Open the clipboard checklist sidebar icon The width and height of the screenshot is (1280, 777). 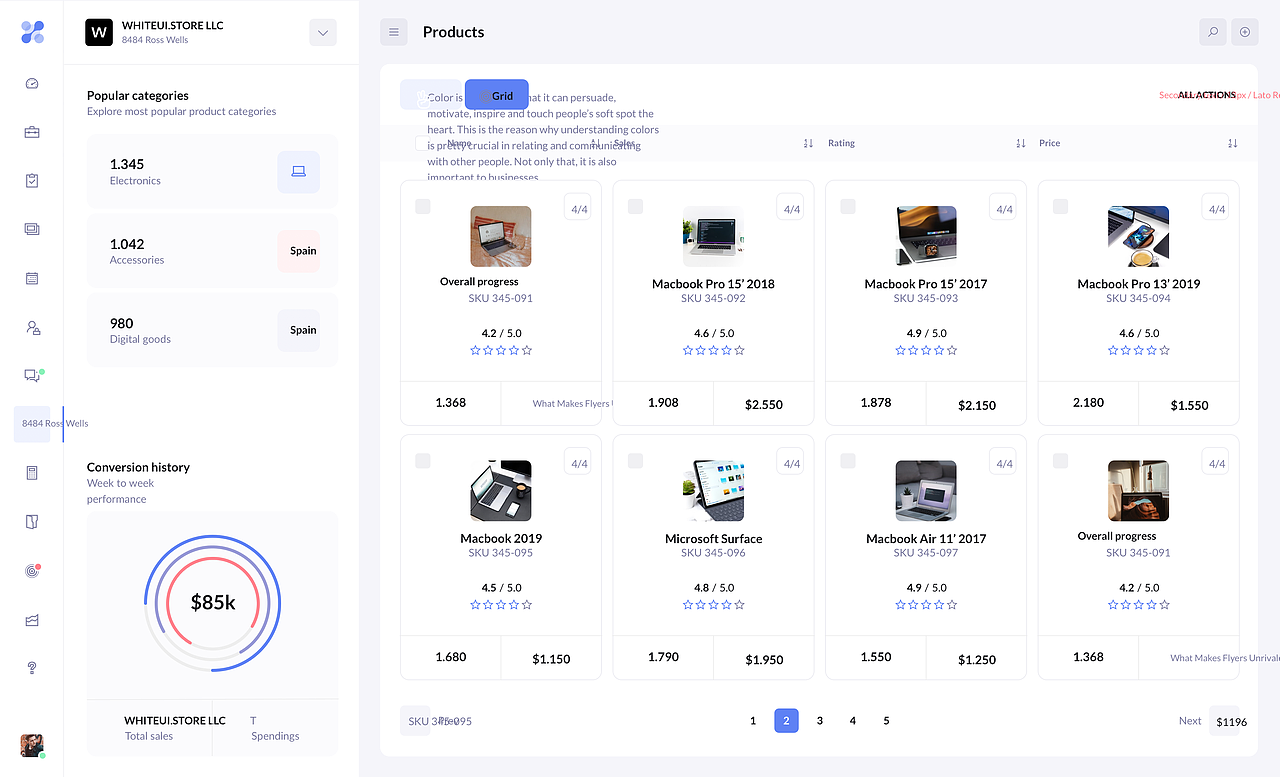pyautogui.click(x=32, y=181)
